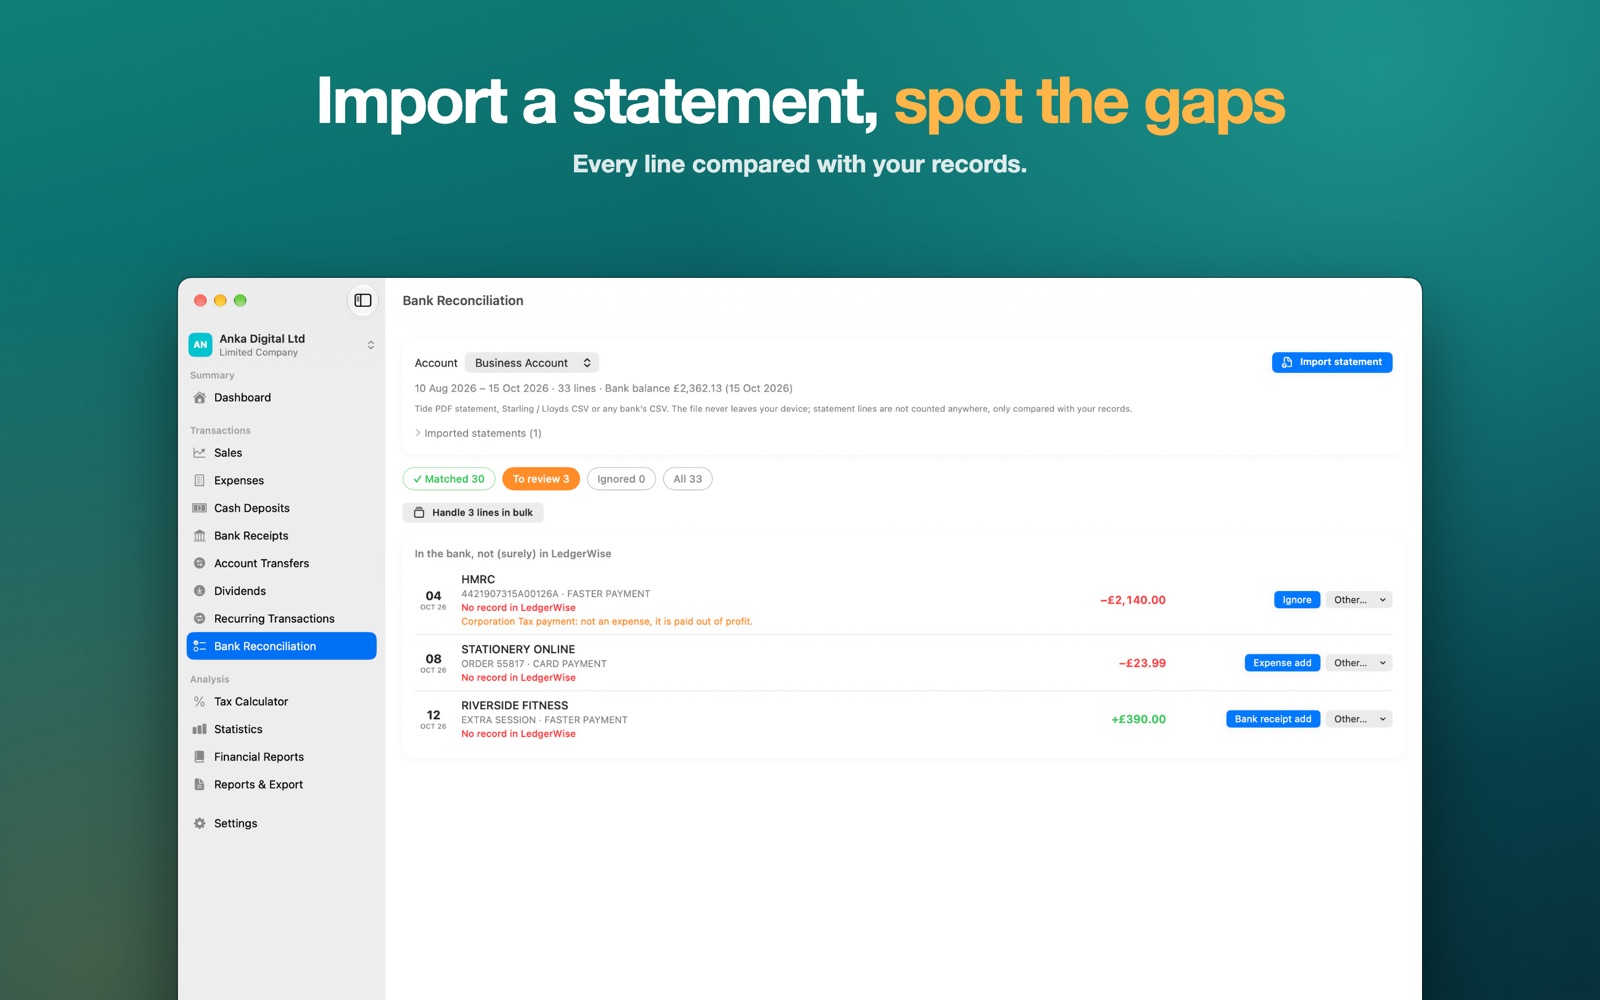1600x1000 pixels.
Task: Click the Anka Digital Ltd company avatar
Action: 200,345
